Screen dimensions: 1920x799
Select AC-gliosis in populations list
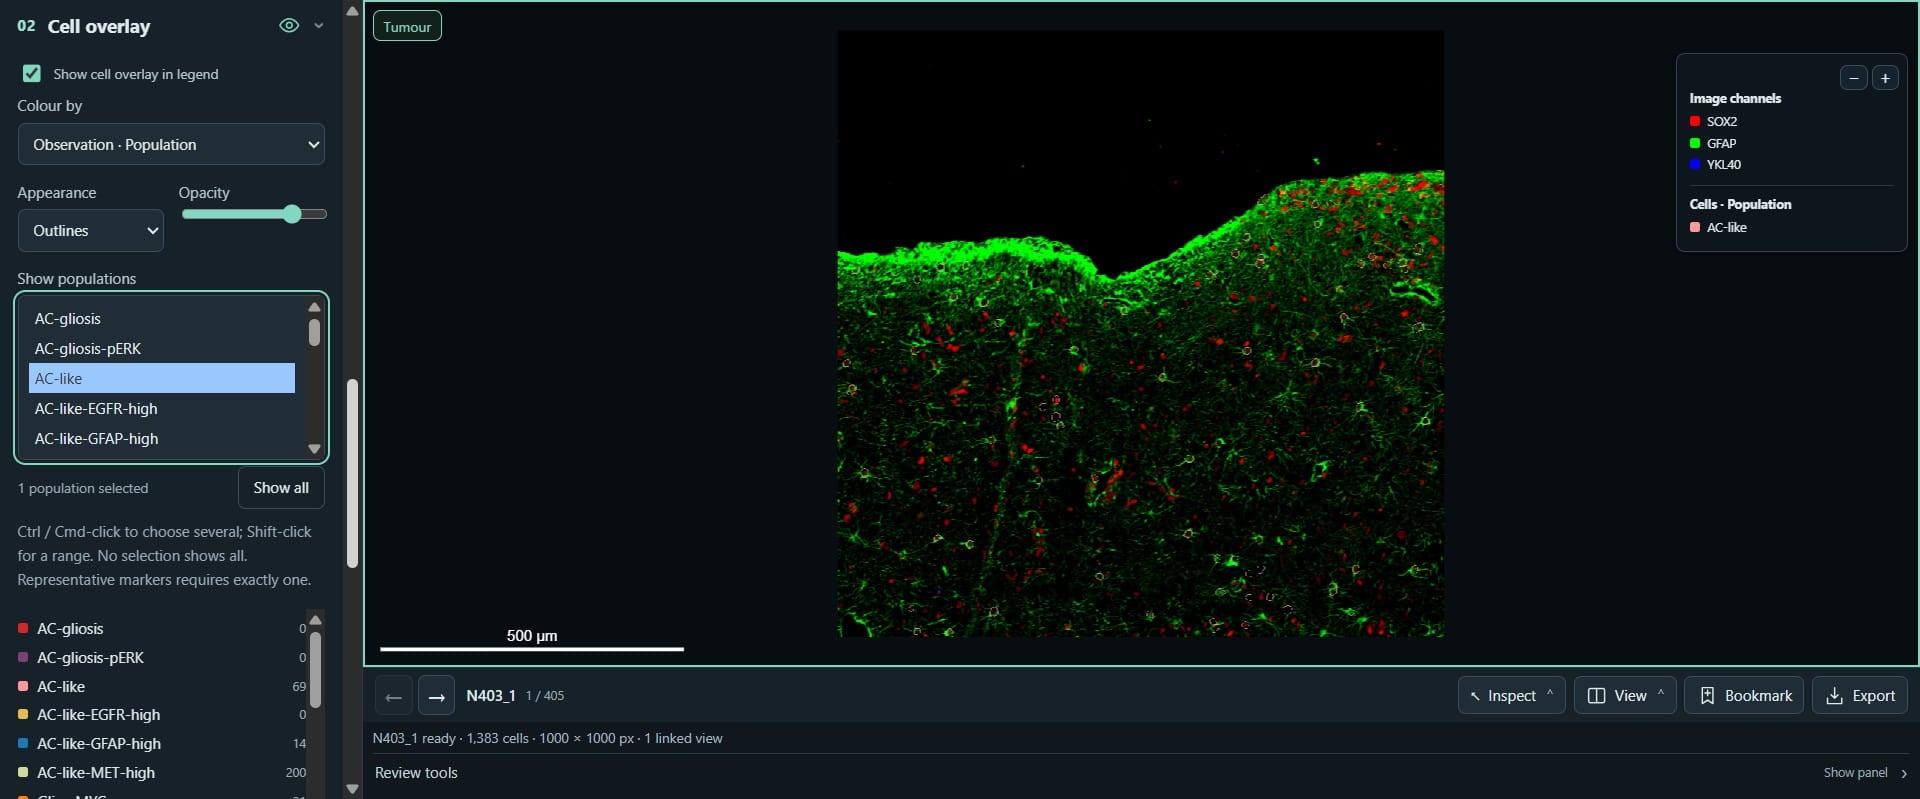162,318
